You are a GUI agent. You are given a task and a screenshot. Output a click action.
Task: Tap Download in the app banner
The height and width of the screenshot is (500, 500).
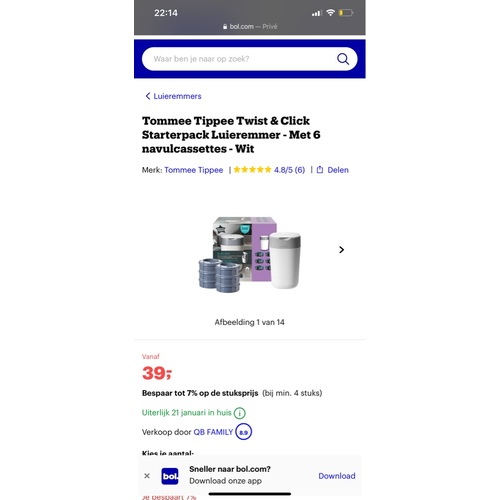pyautogui.click(x=337, y=476)
